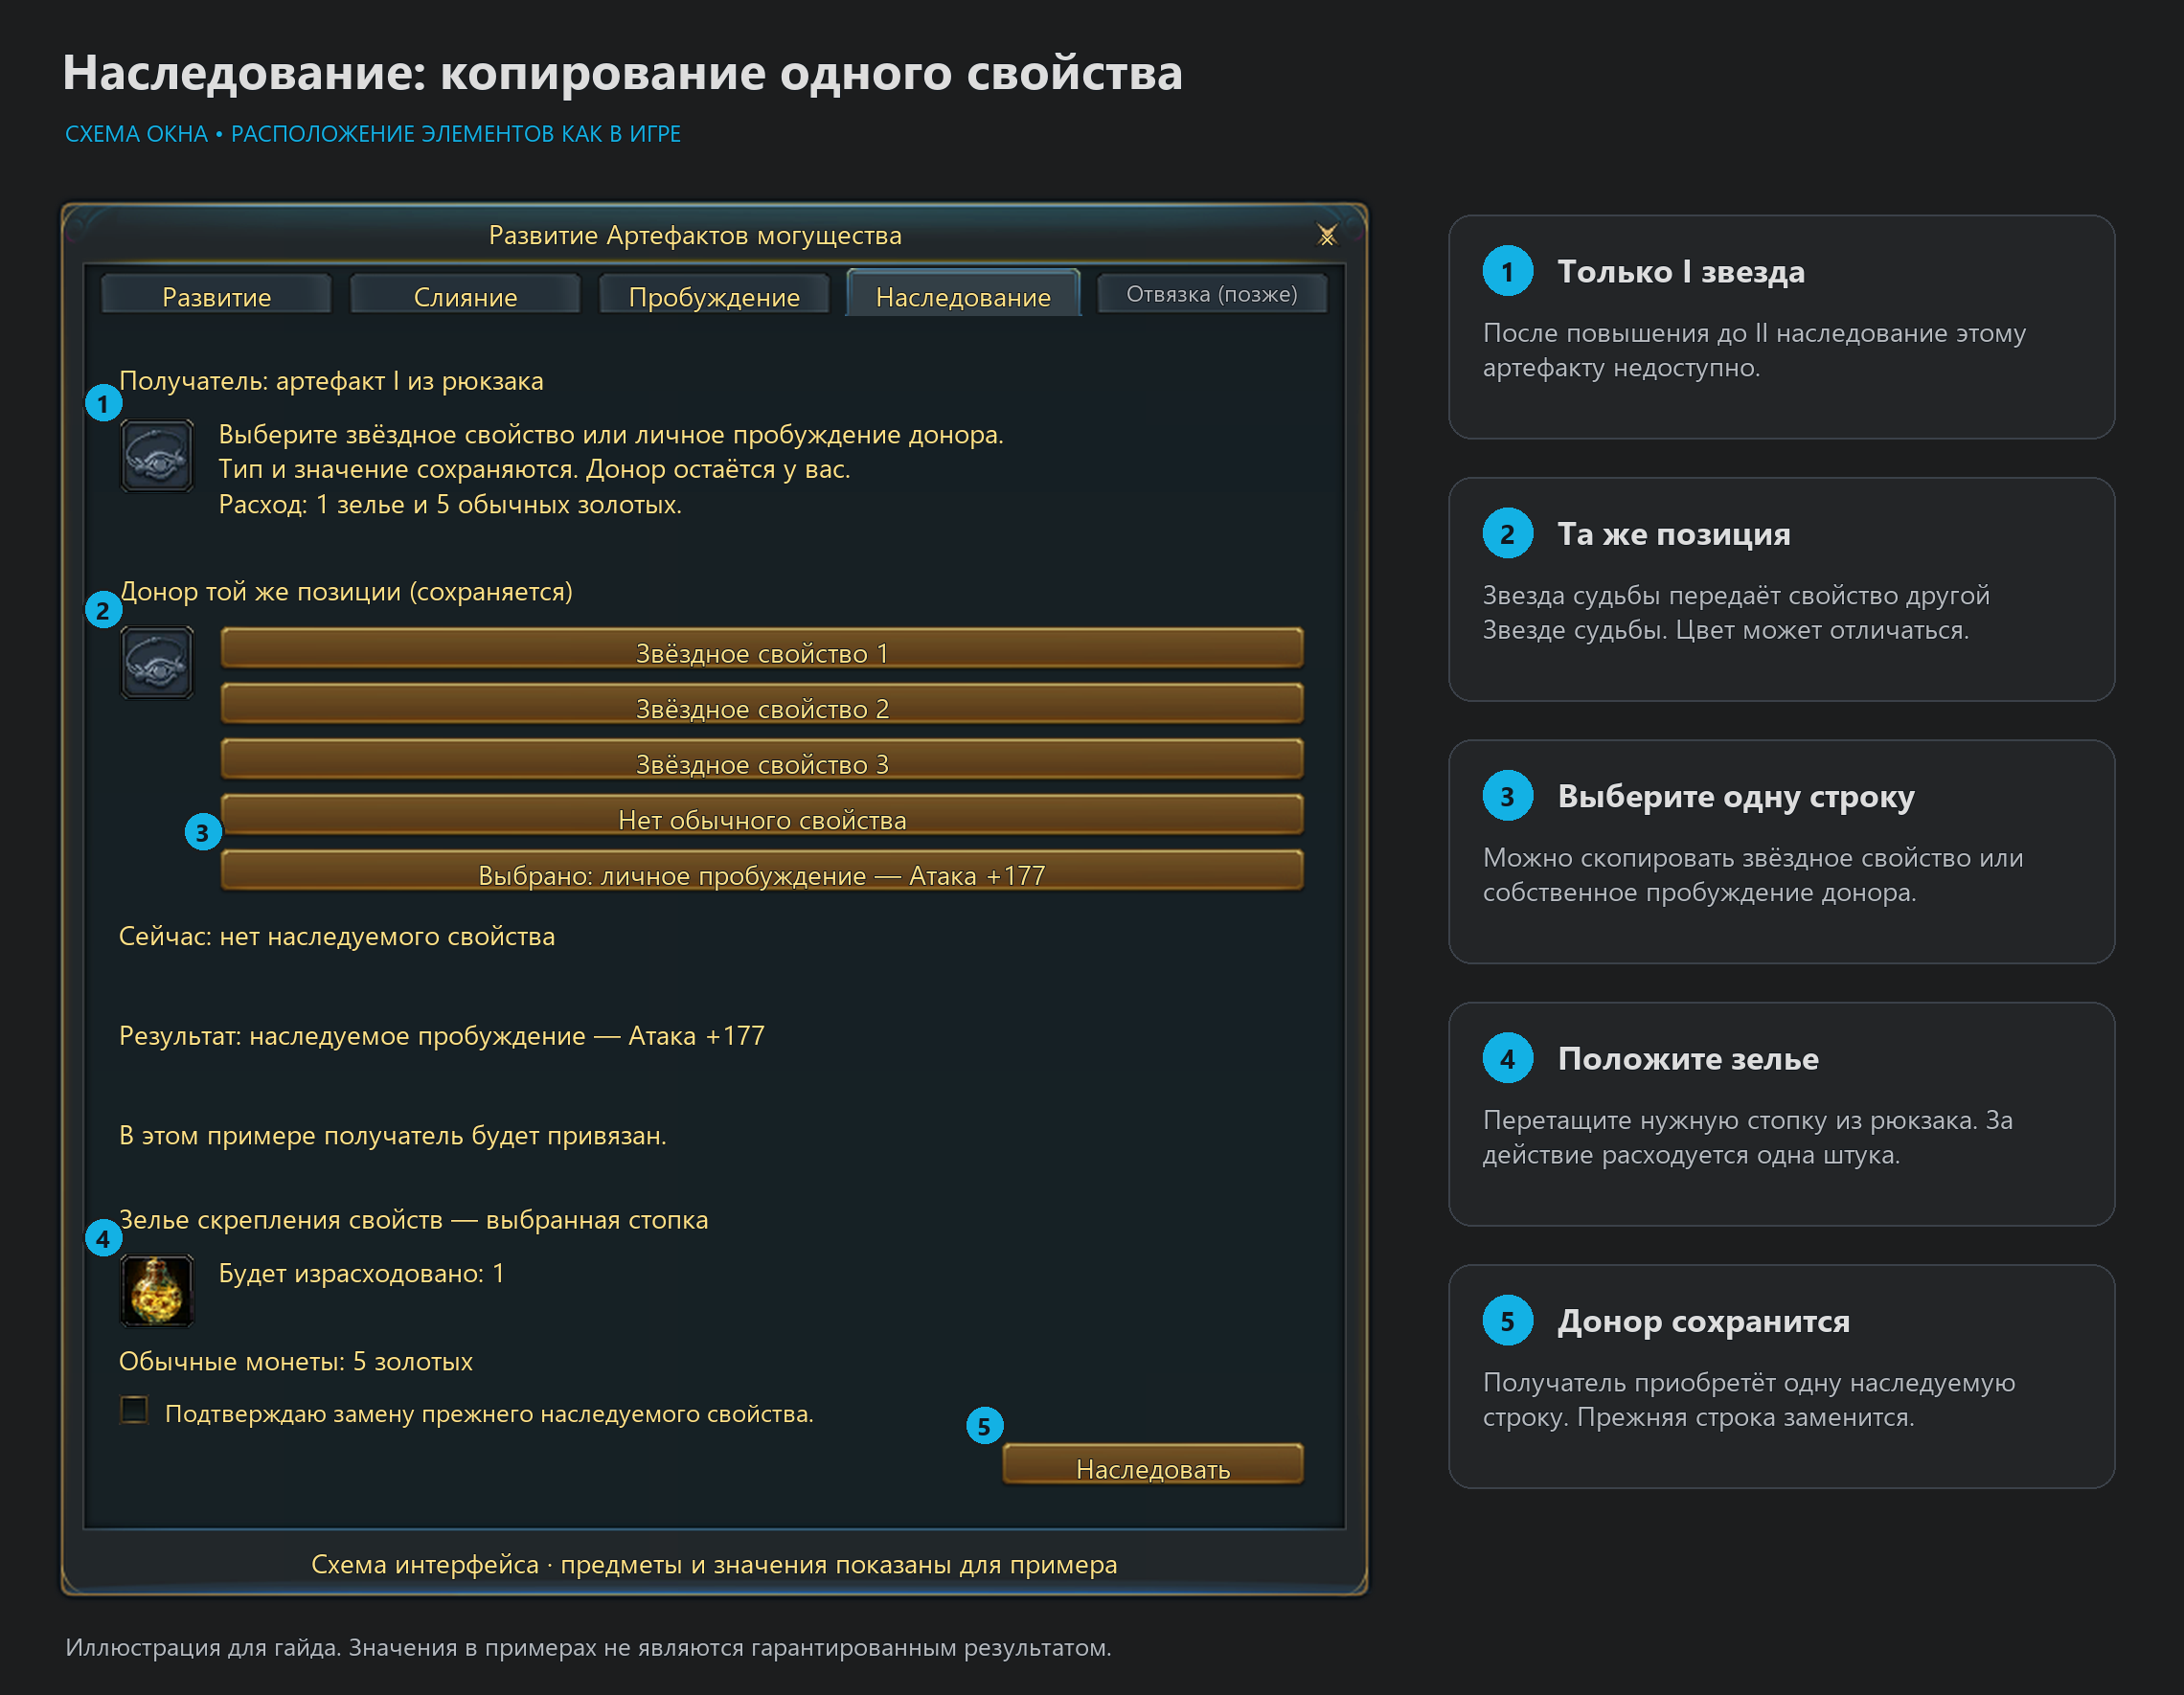Click Сейчас: нет наследуемого свойства text
Viewport: 2184px width, 1695px height.
click(337, 936)
